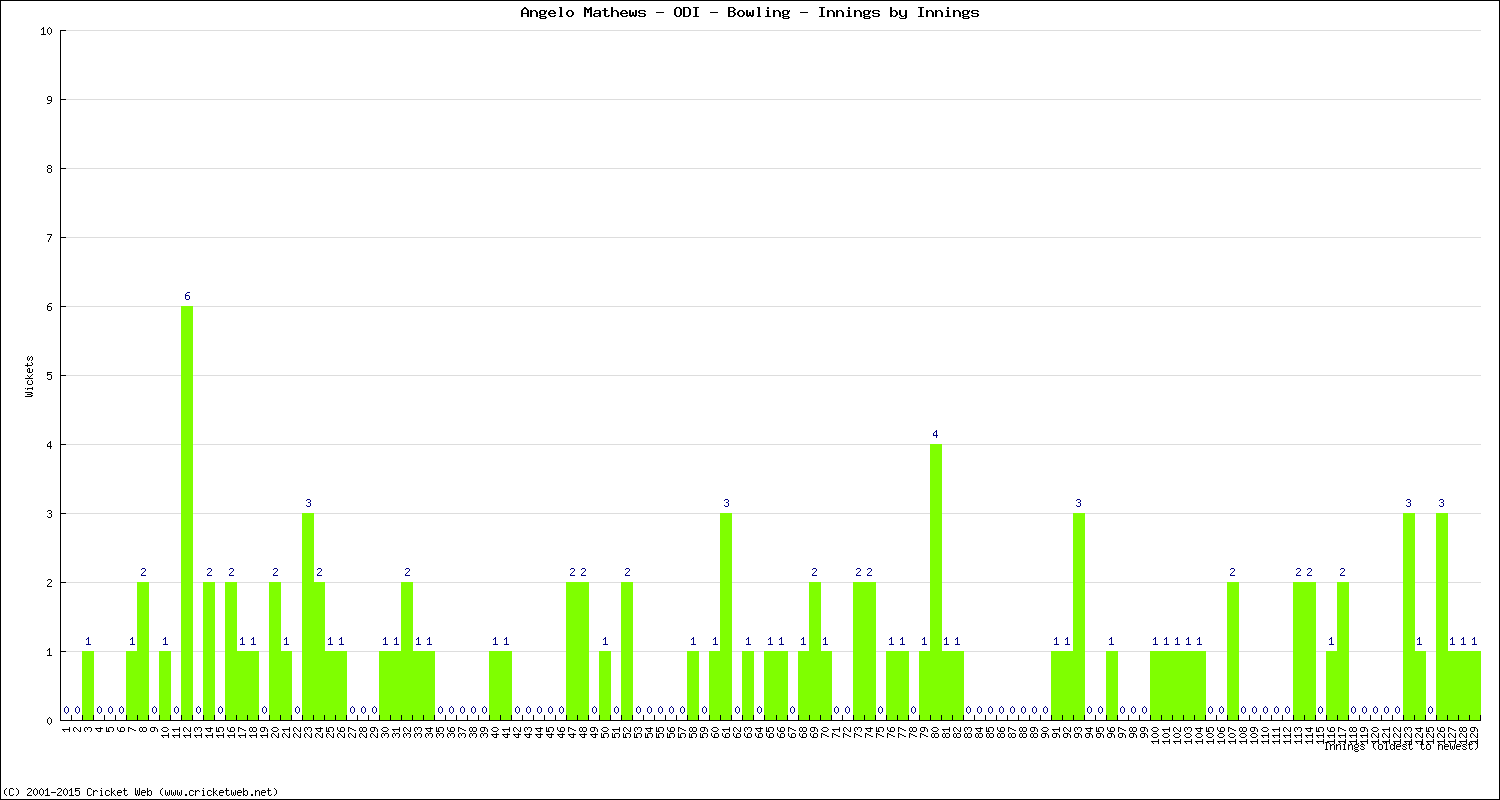This screenshot has height=800, width=1500.
Task: Click the x-axis innings label '100'
Action: [1156, 734]
